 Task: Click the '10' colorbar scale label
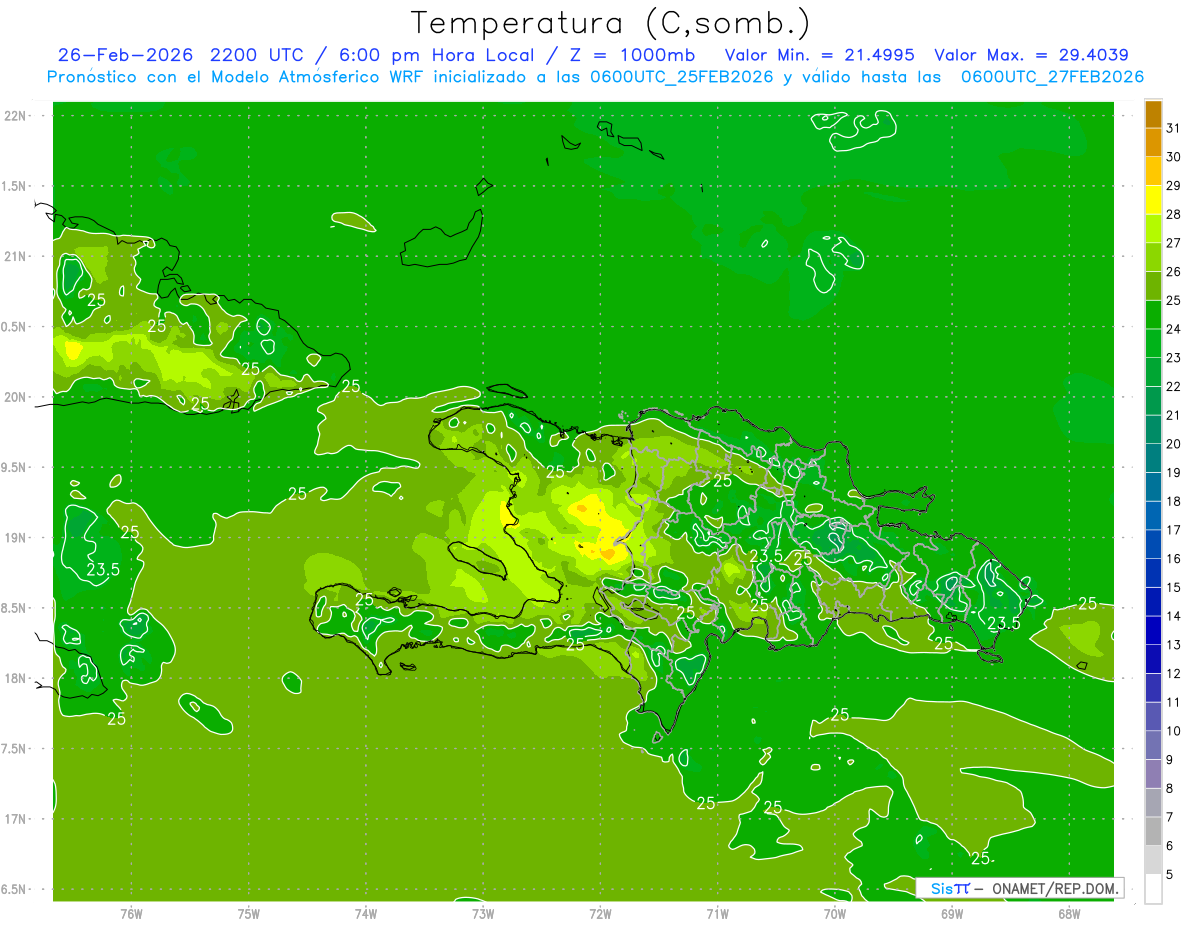pos(1173,731)
